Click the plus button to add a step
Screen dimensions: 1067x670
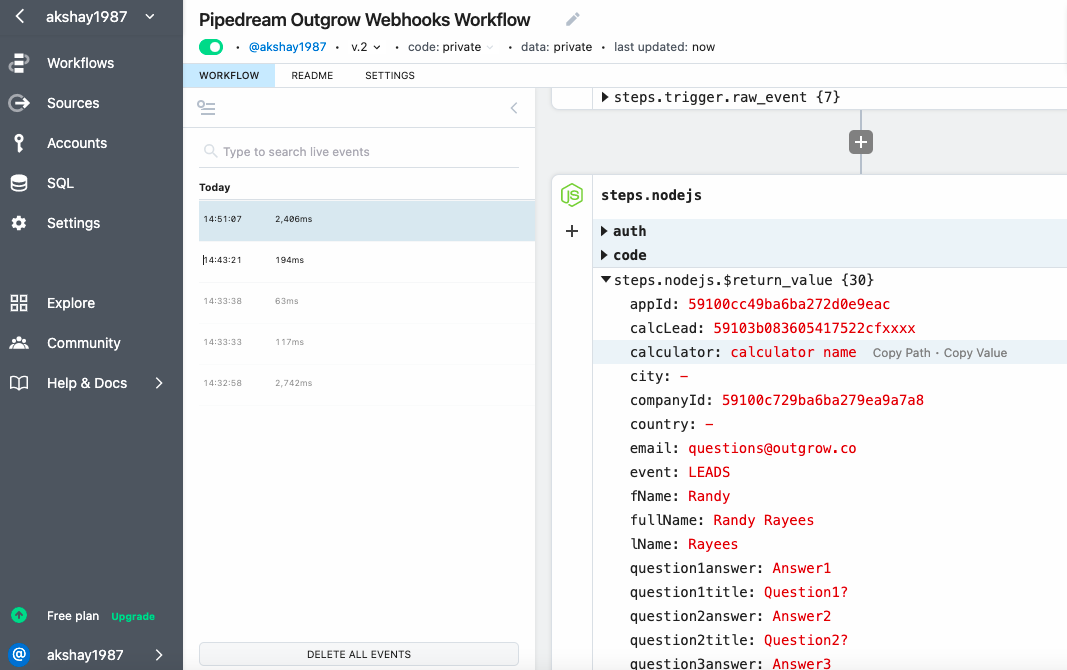(861, 142)
